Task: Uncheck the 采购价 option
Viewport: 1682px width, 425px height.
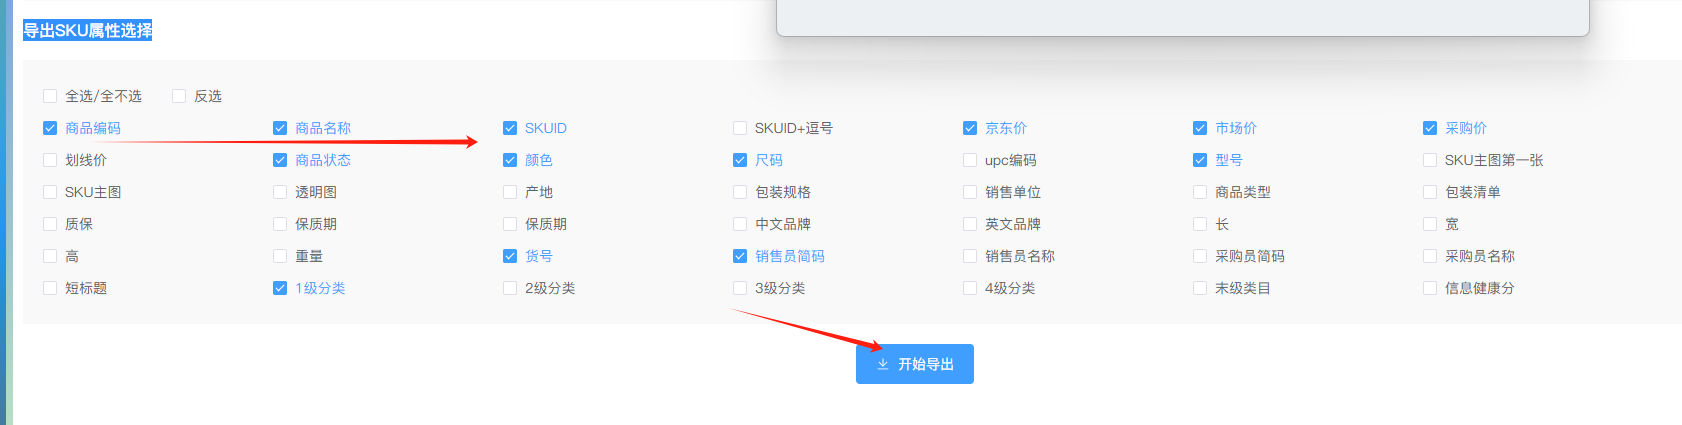Action: [1430, 128]
